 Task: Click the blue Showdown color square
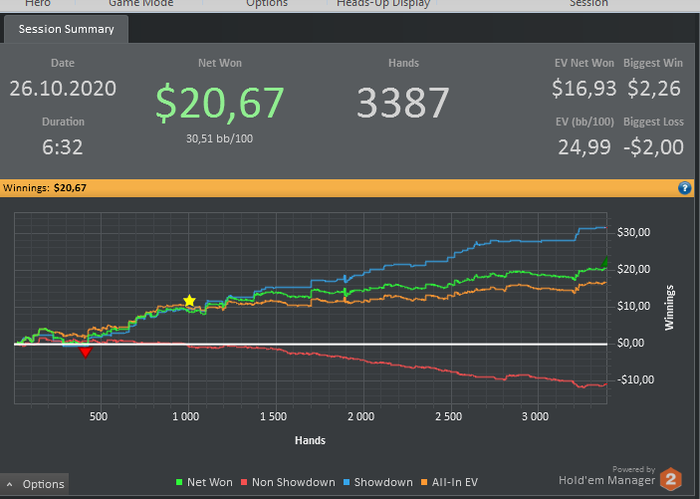point(346,482)
